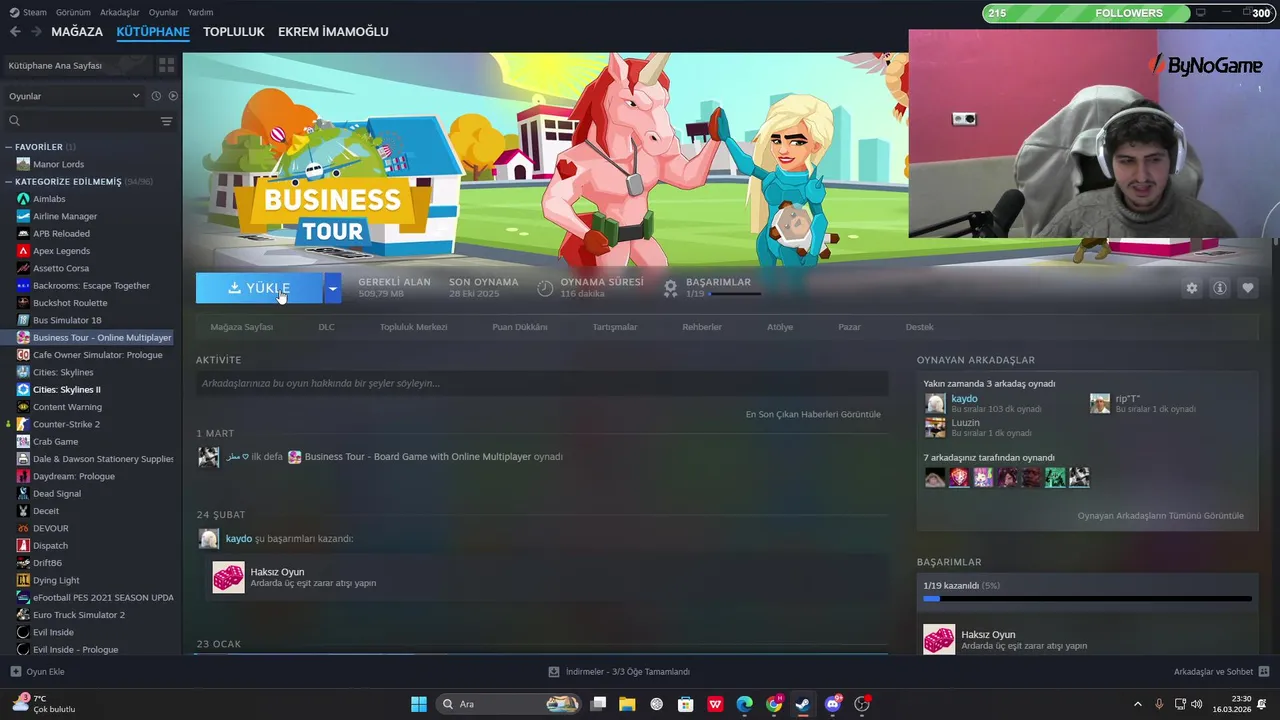This screenshot has width=1280, height=720.
Task: Click Haksız Oyun achievement thumbnail in activity
Action: [x=228, y=577]
